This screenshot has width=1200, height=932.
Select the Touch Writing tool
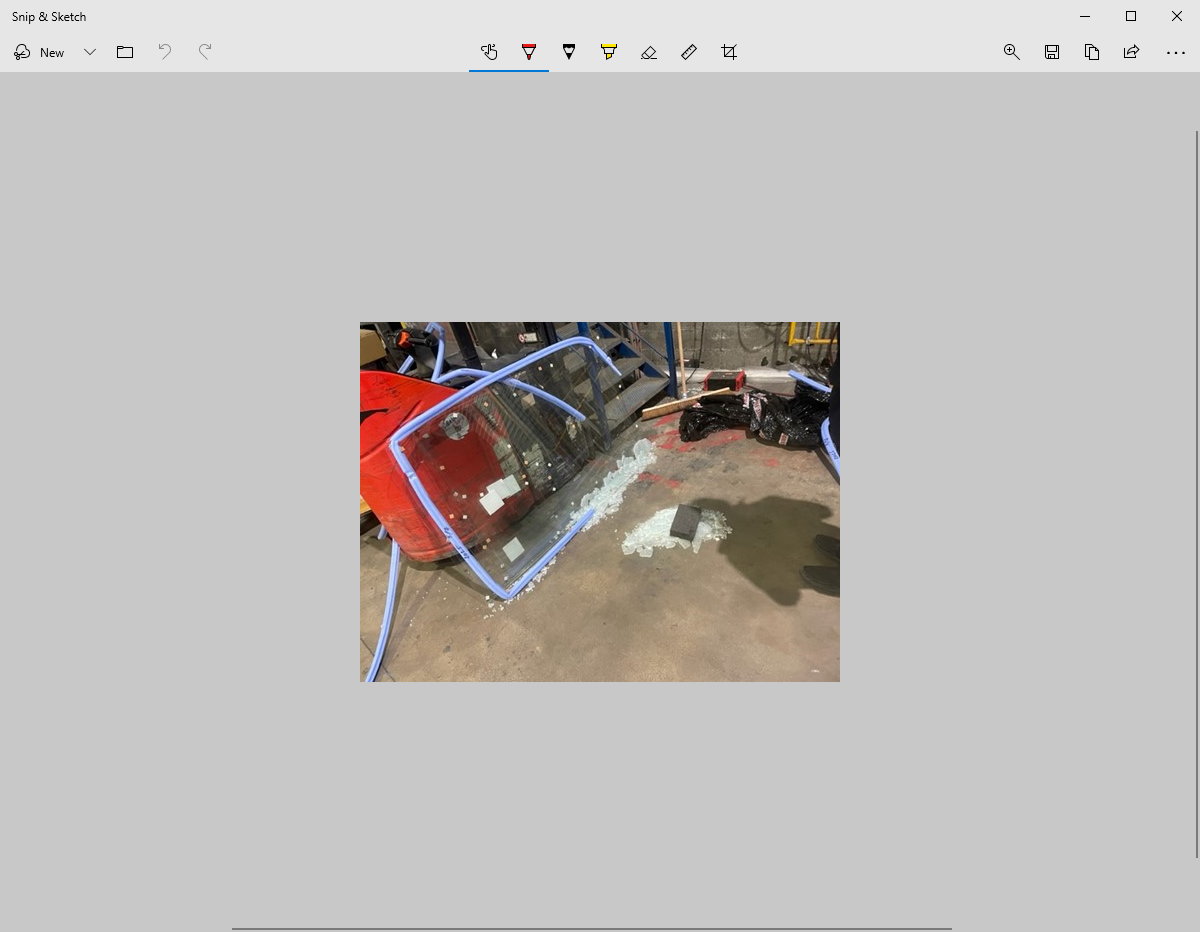(489, 52)
